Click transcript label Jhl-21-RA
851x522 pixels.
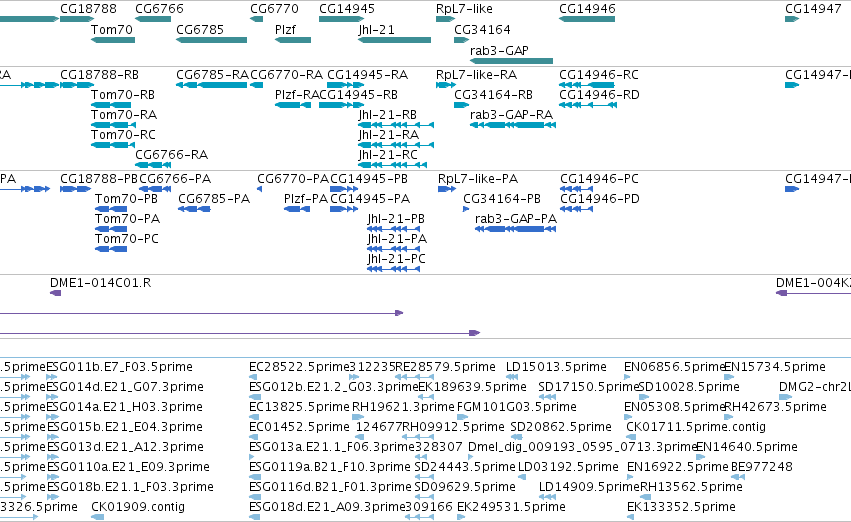tap(389, 135)
